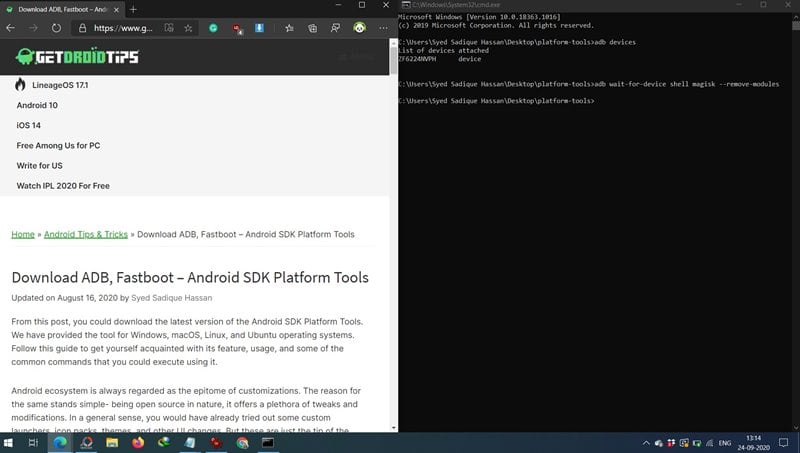This screenshot has width=800, height=453.
Task: Open the Action Center notifications icon
Action: tap(784, 443)
